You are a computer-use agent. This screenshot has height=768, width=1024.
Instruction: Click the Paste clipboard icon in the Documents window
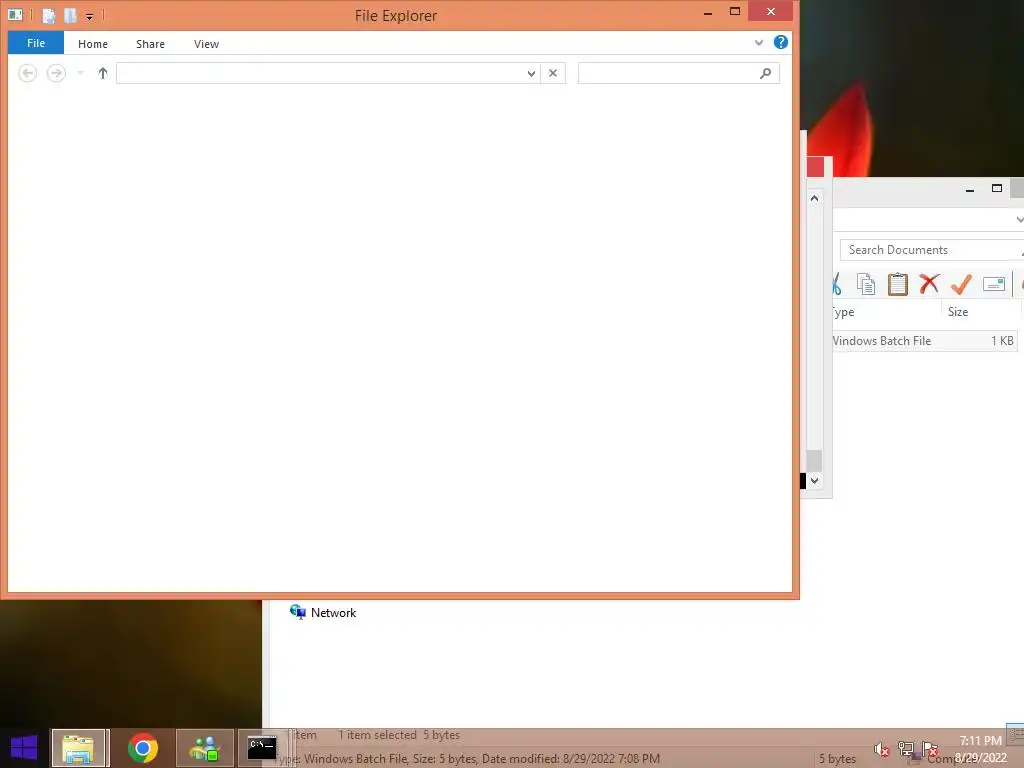898,284
